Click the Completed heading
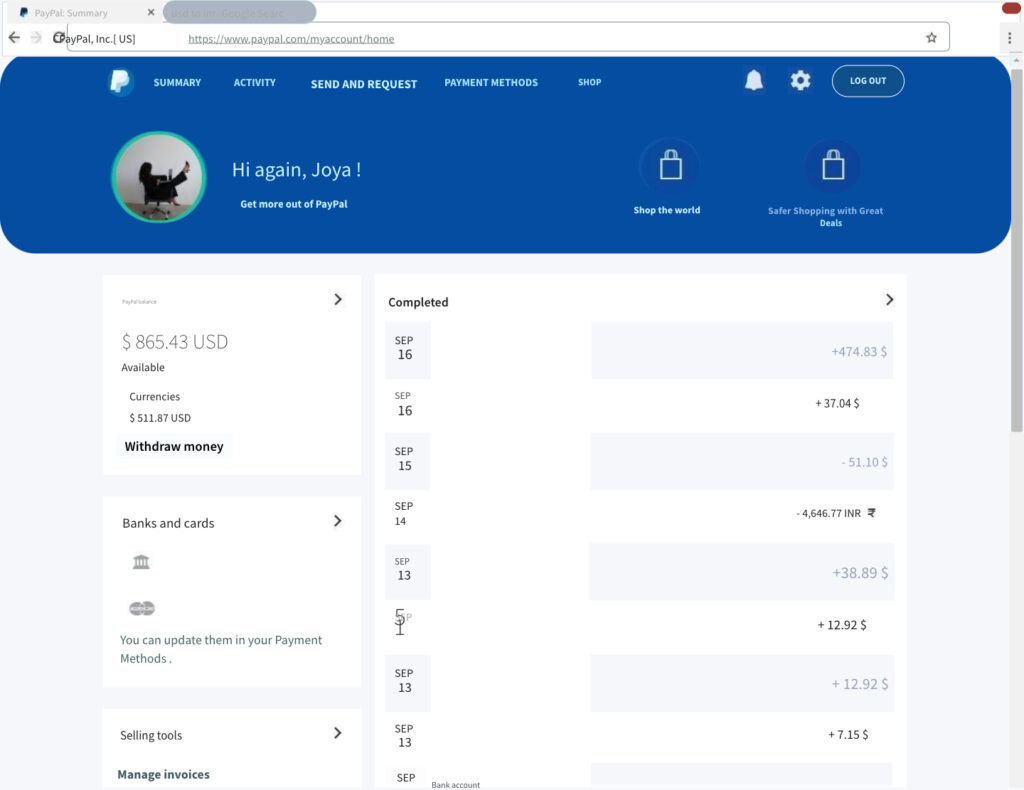Viewport: 1024px width, 790px height. (x=418, y=302)
